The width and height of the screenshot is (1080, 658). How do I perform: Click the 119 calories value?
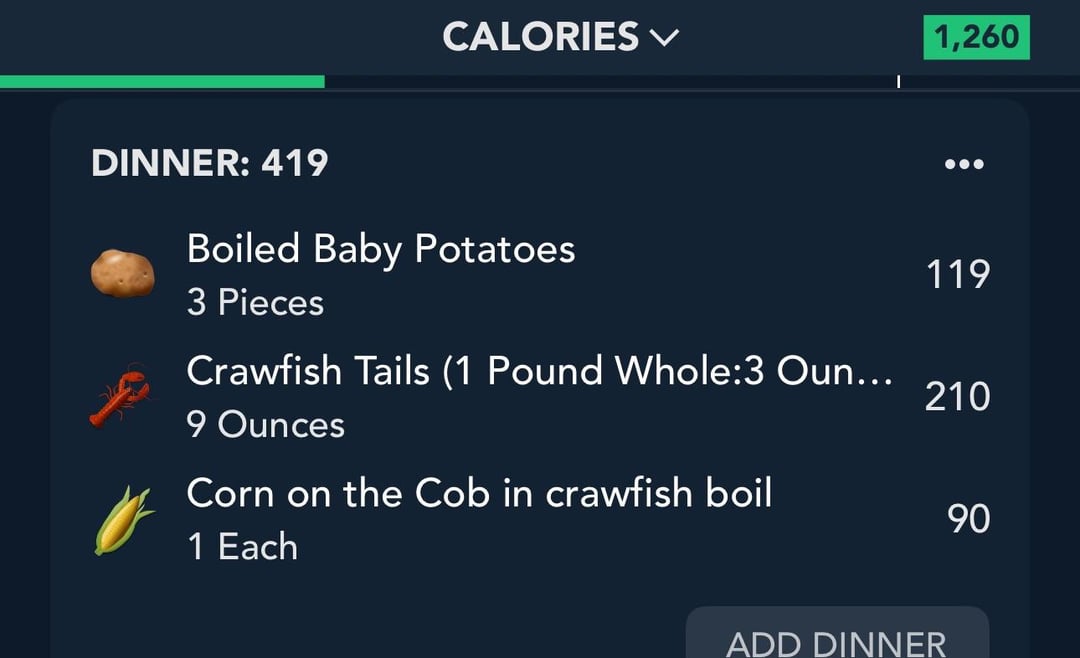957,274
